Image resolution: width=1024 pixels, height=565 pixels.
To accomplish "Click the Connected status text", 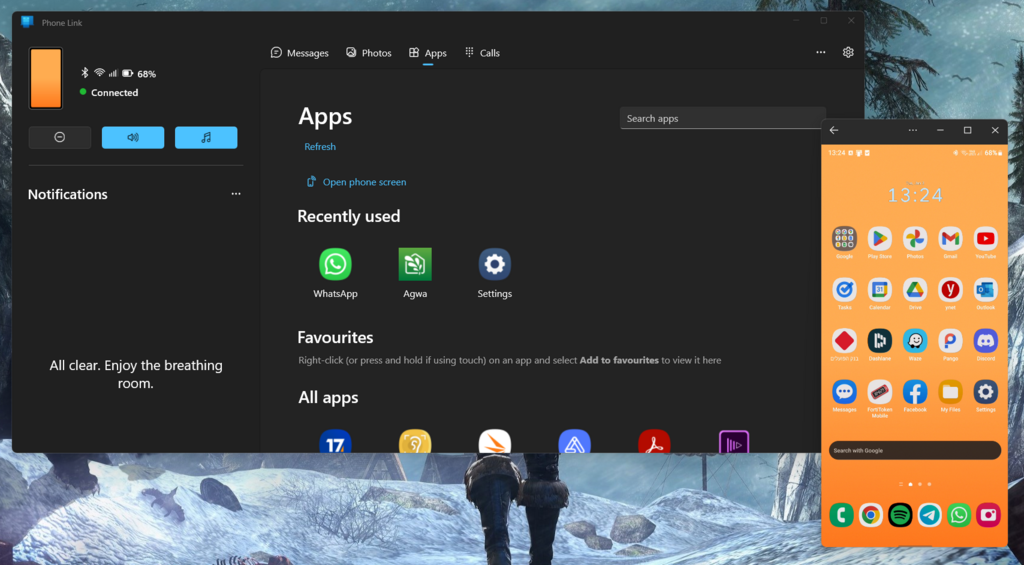I will pos(114,93).
